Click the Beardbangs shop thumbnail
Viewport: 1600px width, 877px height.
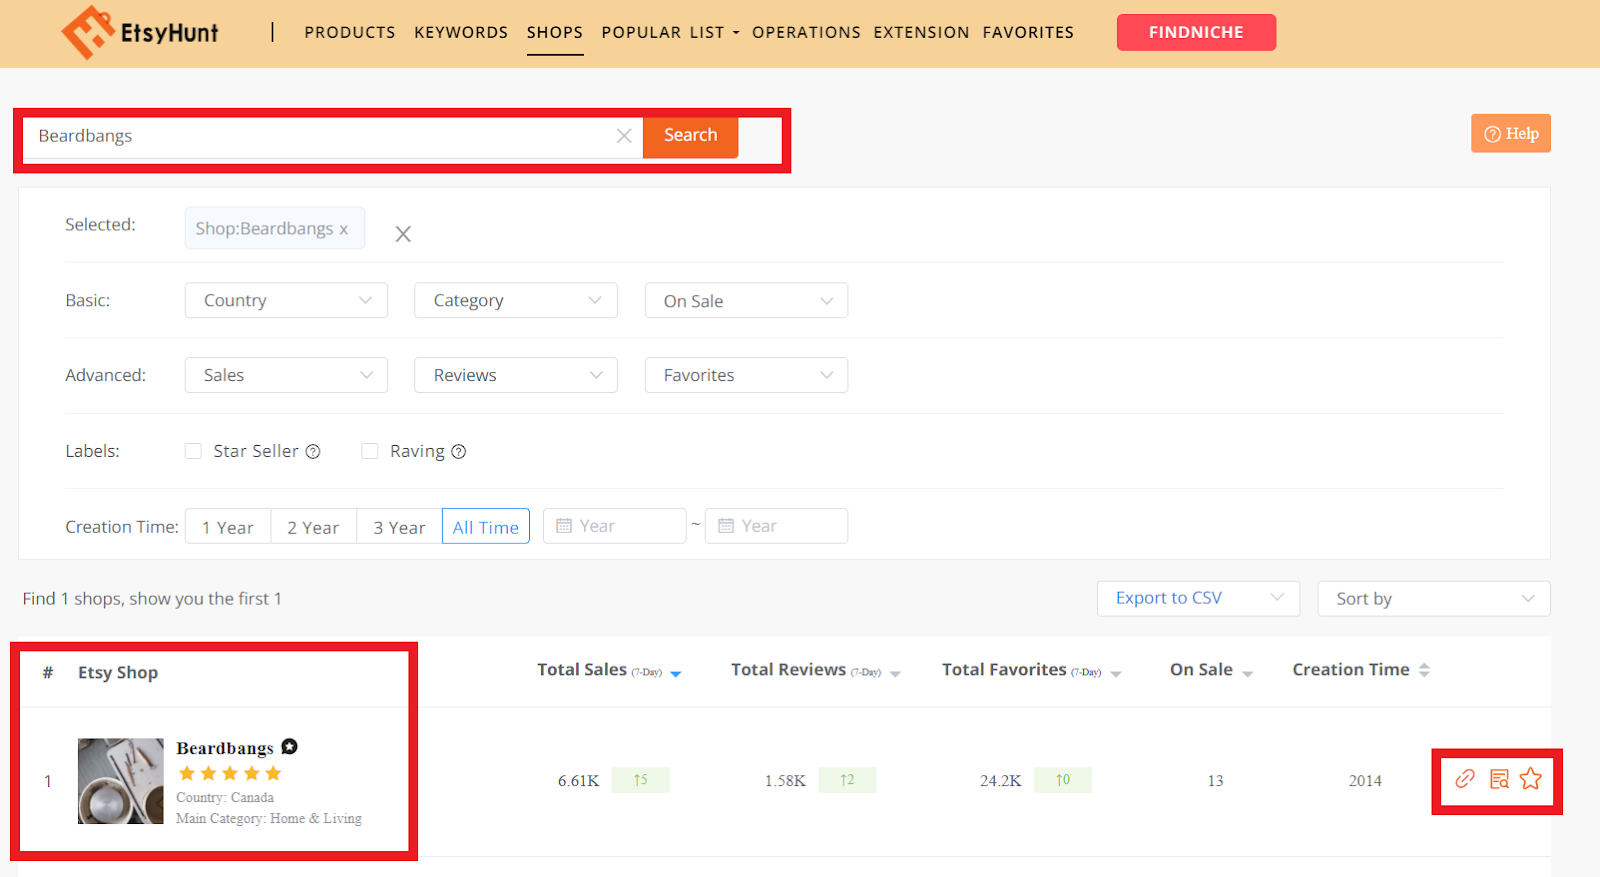120,781
